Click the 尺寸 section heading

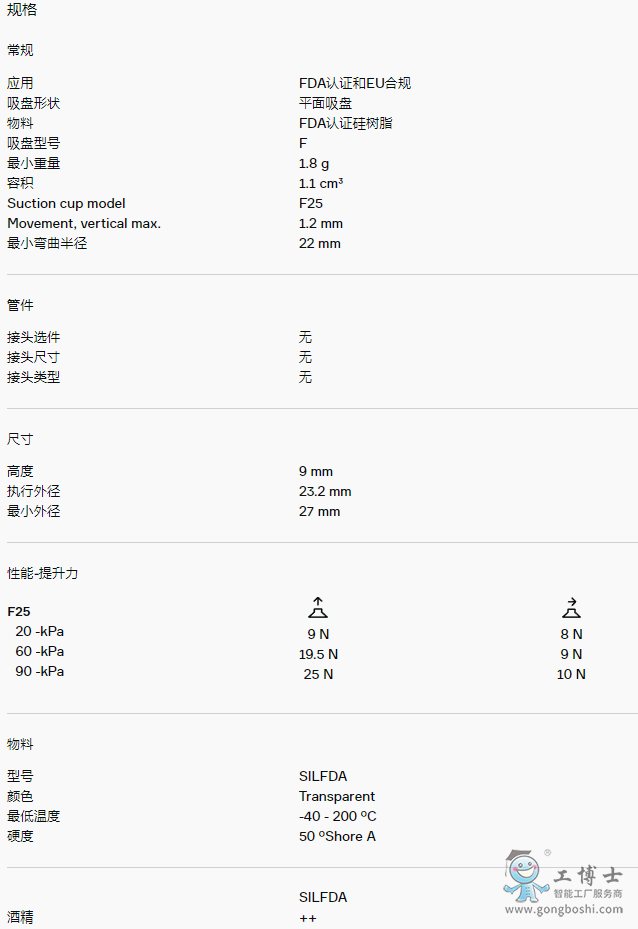pyautogui.click(x=20, y=439)
